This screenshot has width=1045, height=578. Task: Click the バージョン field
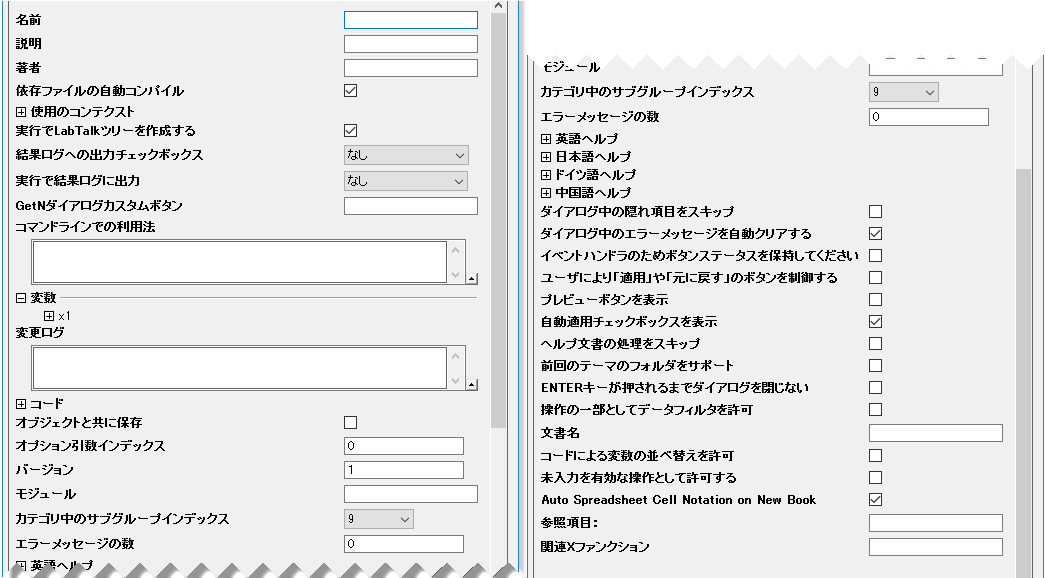404,470
